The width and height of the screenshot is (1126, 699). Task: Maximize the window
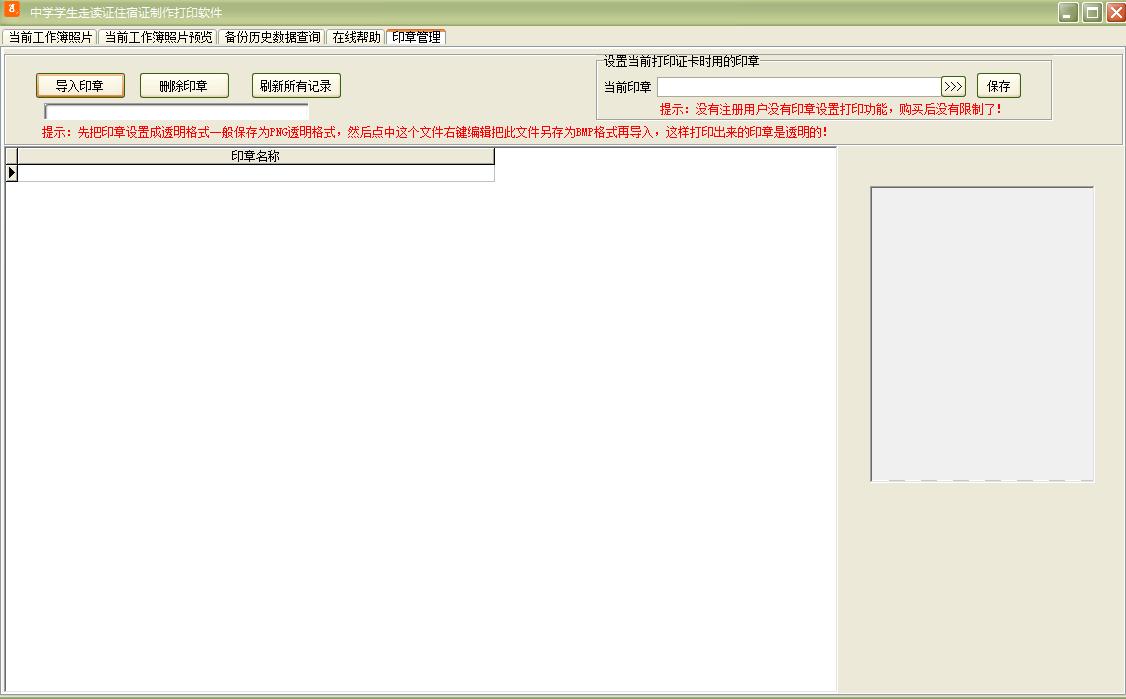click(1092, 12)
